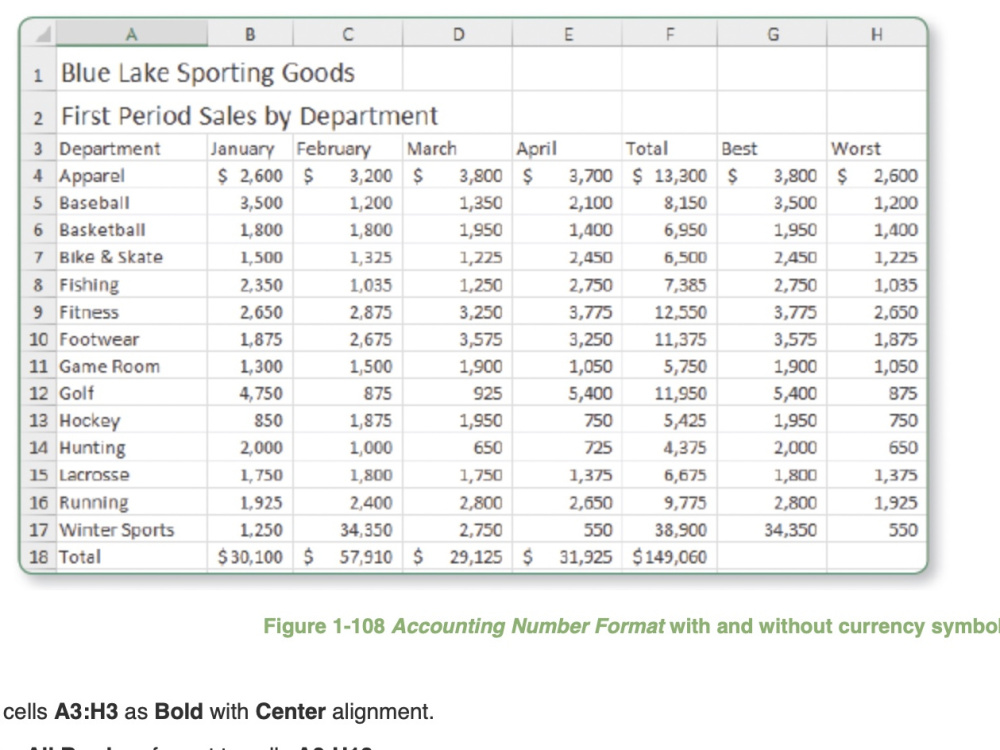
Task: Select column G header
Action: [772, 34]
